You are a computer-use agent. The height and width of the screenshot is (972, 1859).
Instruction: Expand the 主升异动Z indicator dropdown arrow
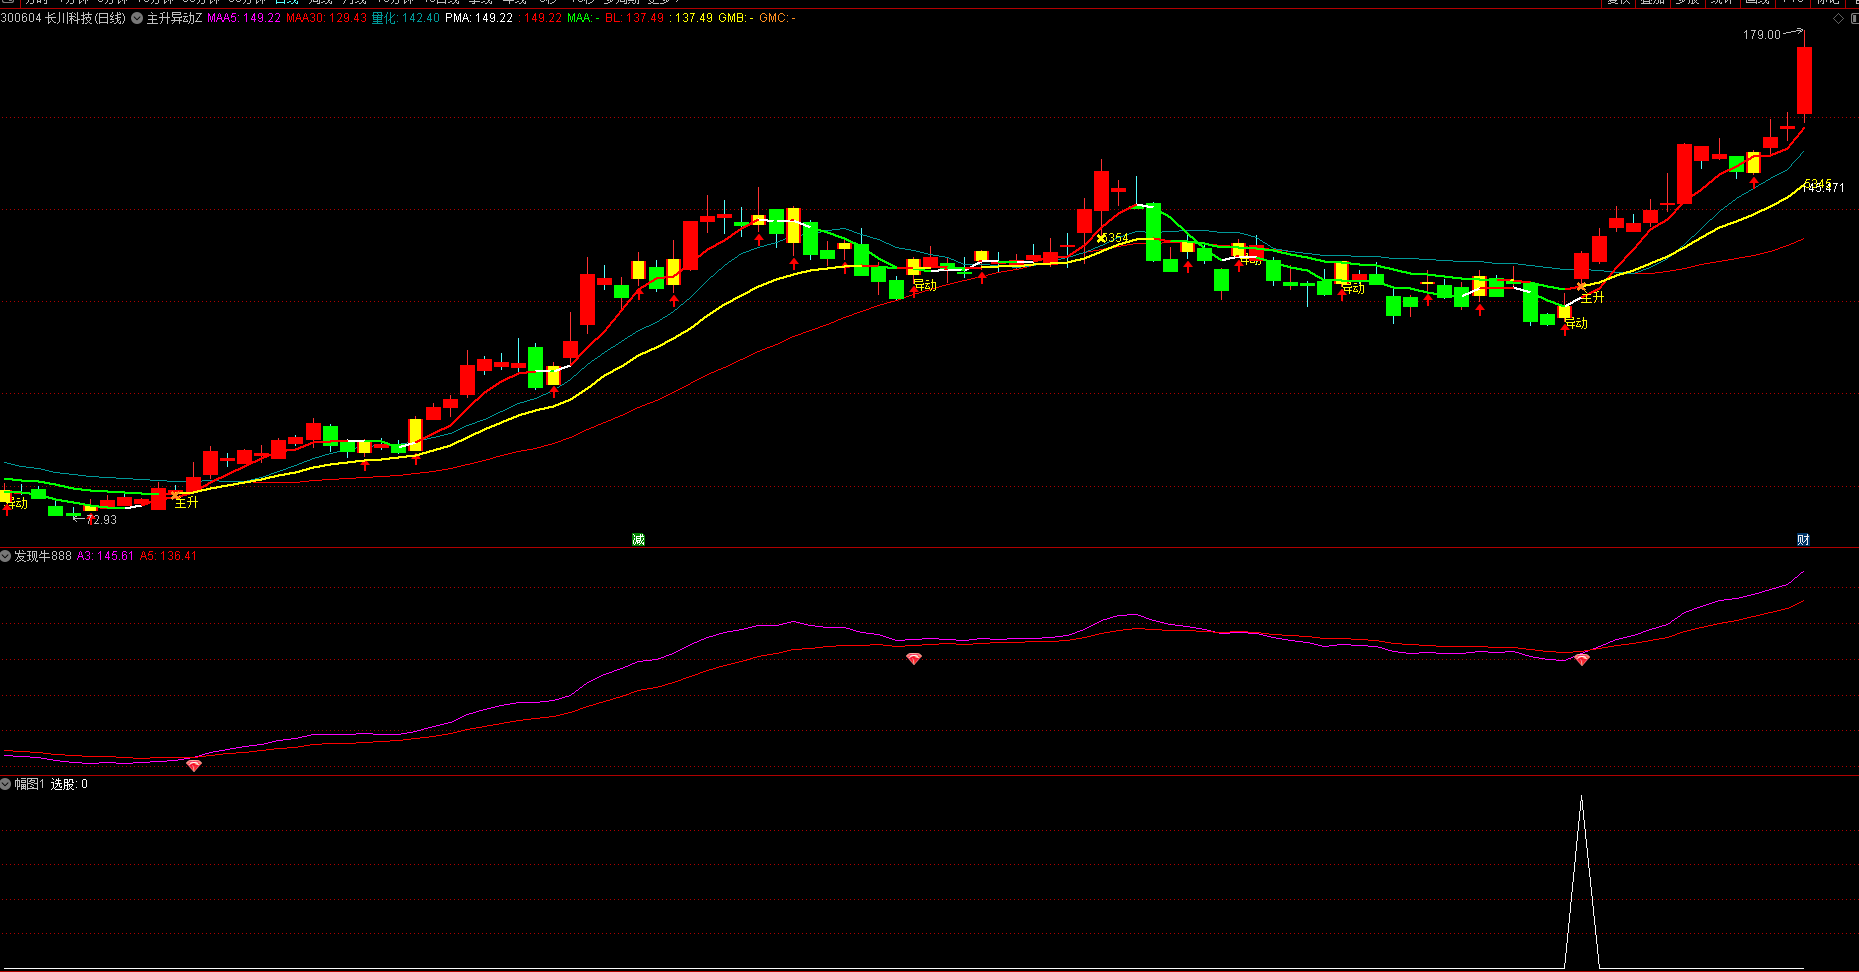137,18
